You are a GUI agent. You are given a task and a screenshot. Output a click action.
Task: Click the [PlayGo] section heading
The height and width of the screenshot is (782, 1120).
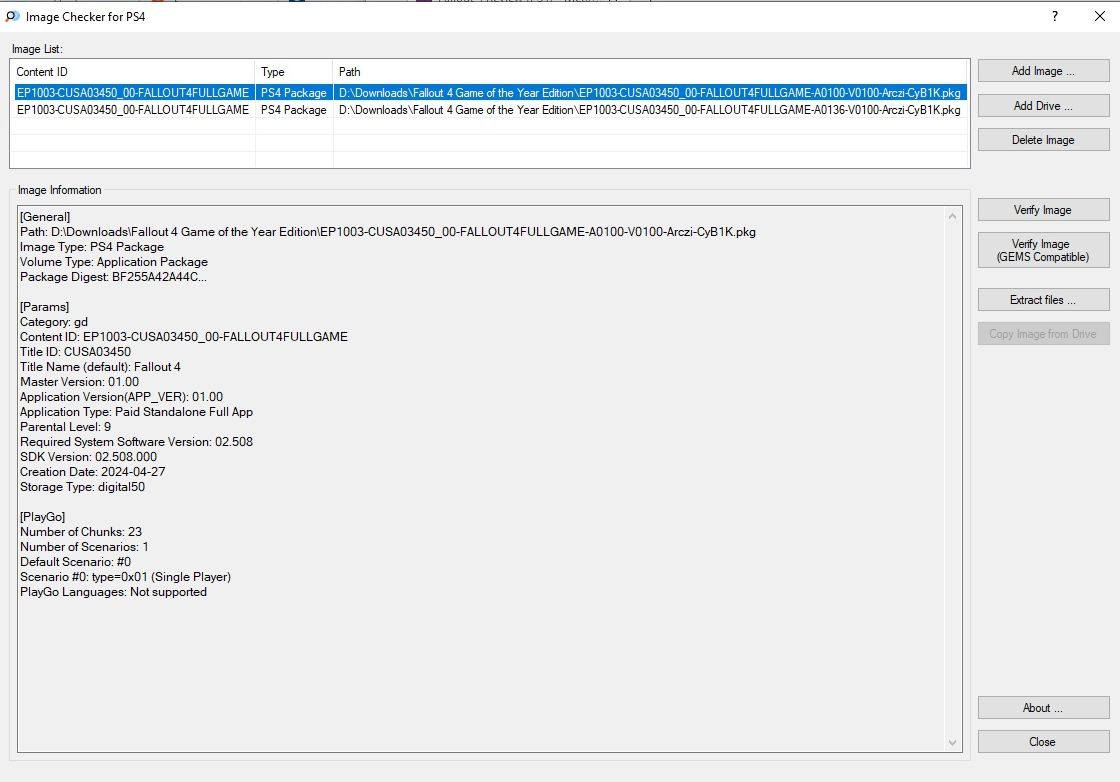click(x=42, y=517)
